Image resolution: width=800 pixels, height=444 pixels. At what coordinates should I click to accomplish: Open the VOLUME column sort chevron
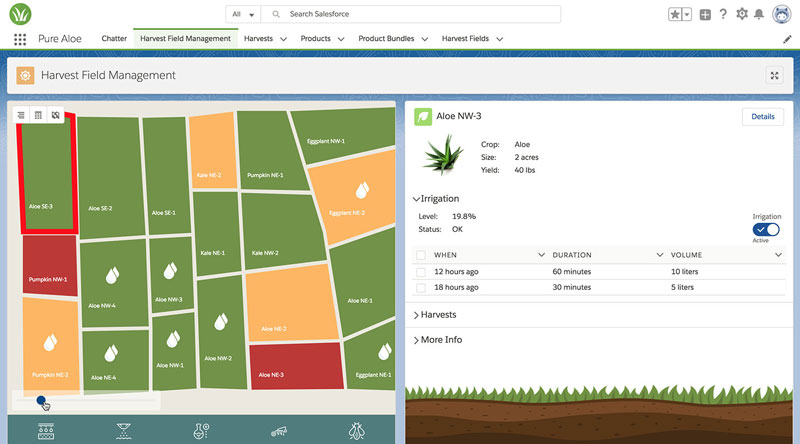point(778,255)
